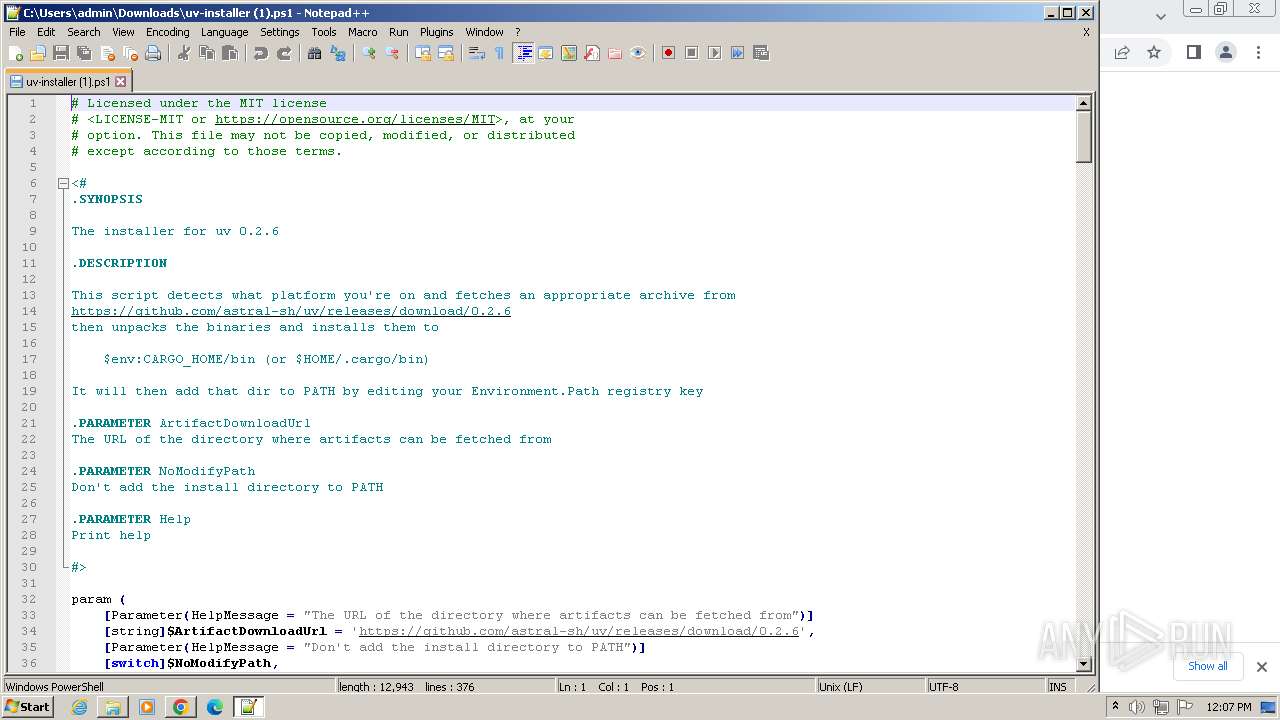
Task: Open the Edit menu
Action: [46, 32]
